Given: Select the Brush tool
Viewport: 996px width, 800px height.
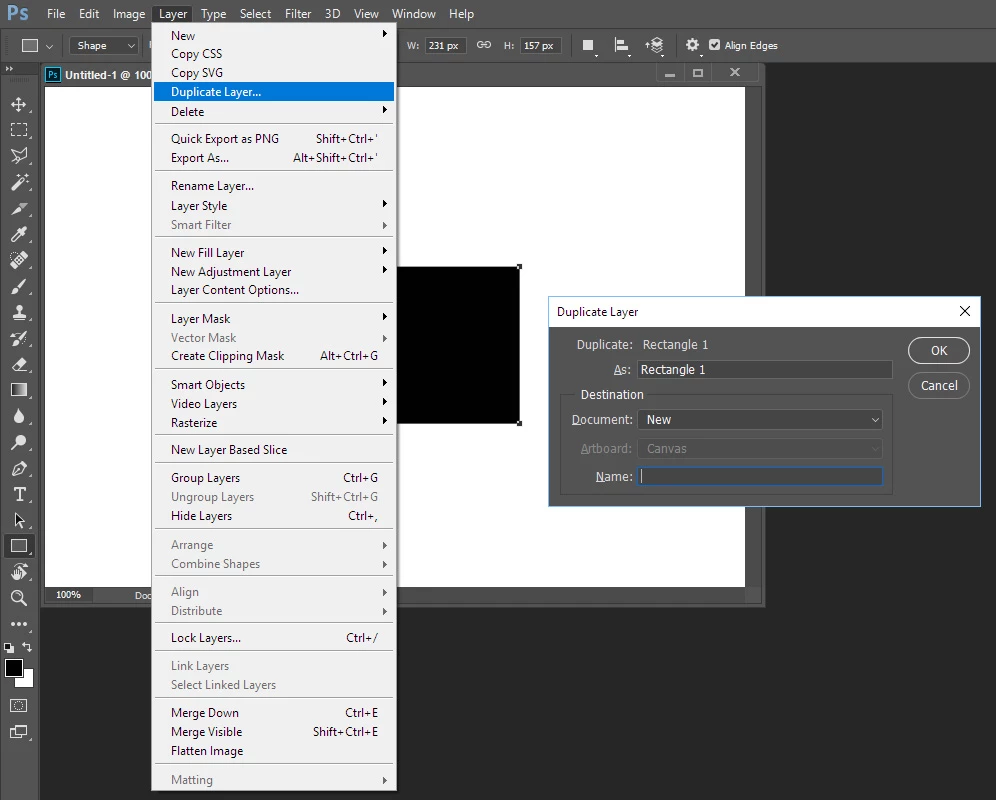Looking at the screenshot, I should click(19, 287).
